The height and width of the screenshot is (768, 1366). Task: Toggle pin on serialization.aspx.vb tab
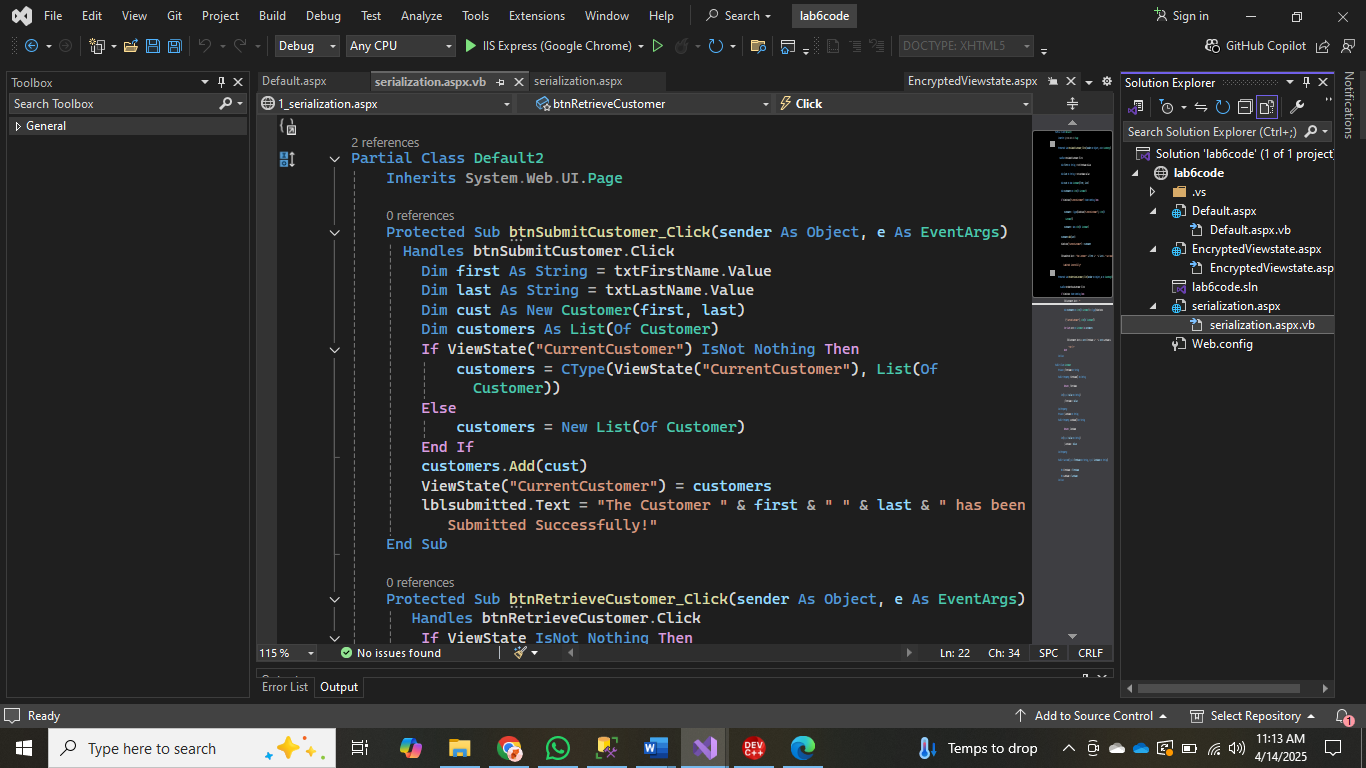(501, 82)
